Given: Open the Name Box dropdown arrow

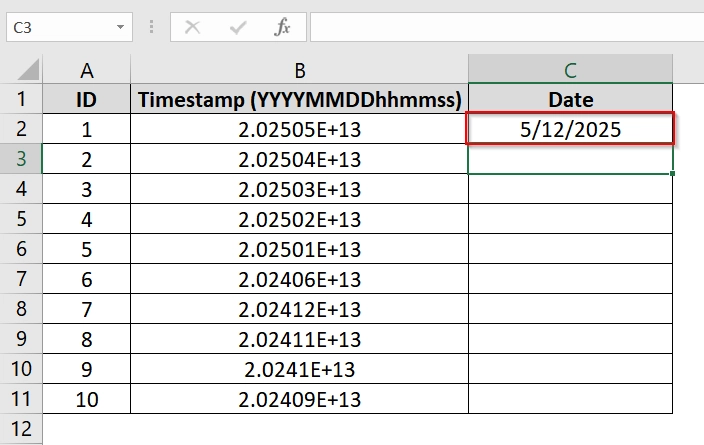Looking at the screenshot, I should pyautogui.click(x=120, y=27).
